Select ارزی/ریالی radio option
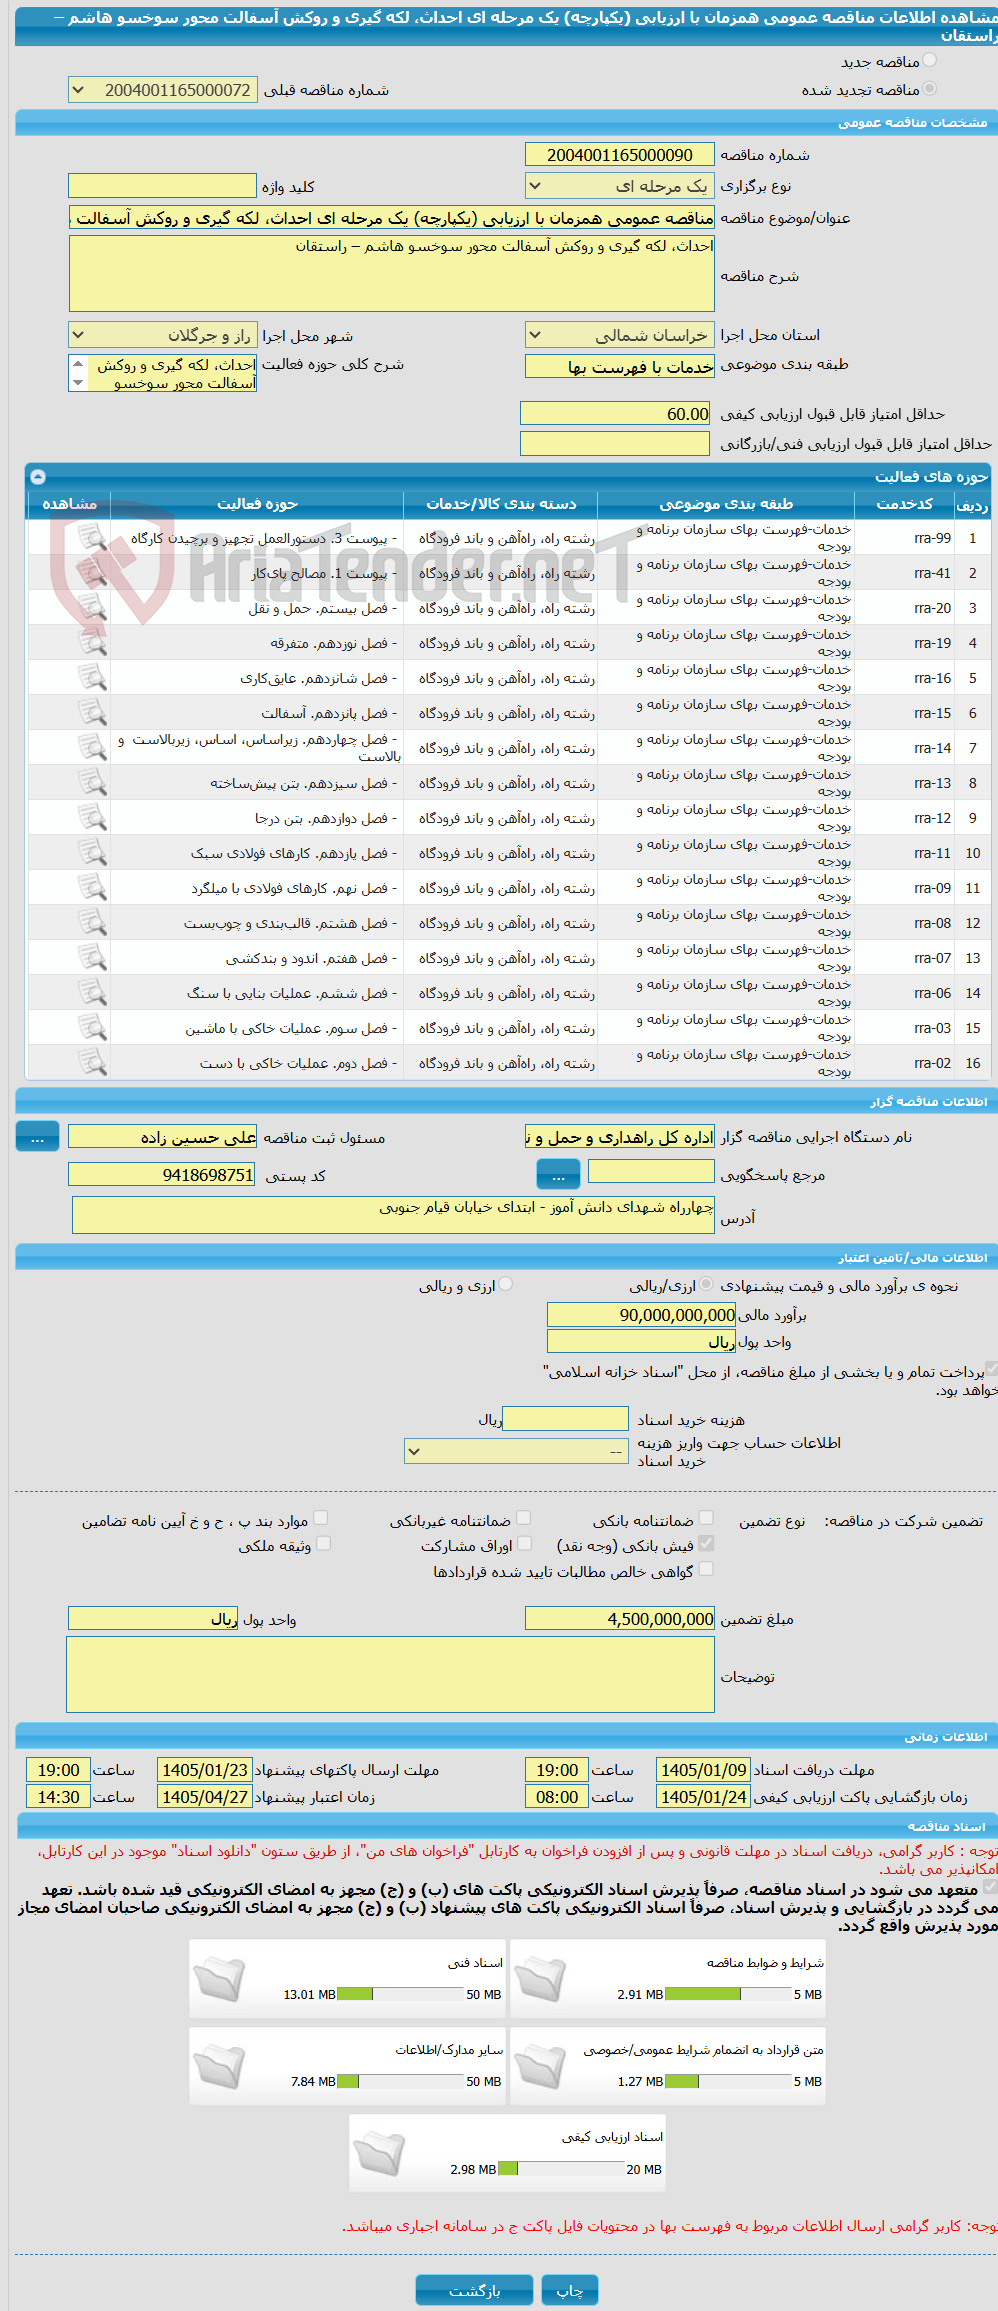This screenshot has height=2311, width=998. pyautogui.click(x=707, y=1285)
